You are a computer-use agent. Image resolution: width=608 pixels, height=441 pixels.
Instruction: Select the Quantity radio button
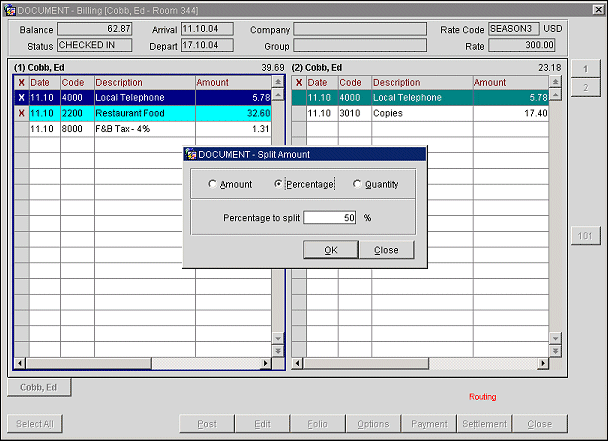357,185
